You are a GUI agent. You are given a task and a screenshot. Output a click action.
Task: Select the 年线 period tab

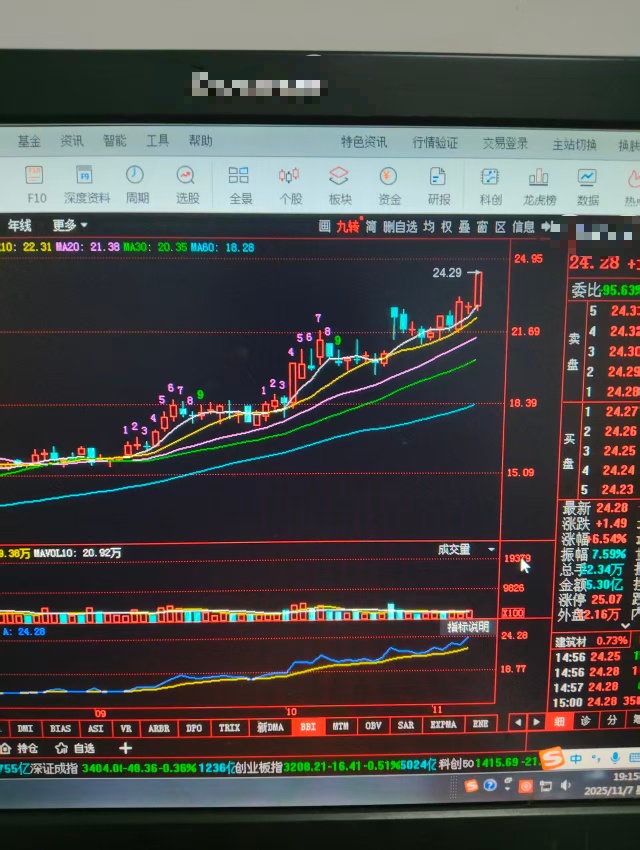(x=20, y=225)
